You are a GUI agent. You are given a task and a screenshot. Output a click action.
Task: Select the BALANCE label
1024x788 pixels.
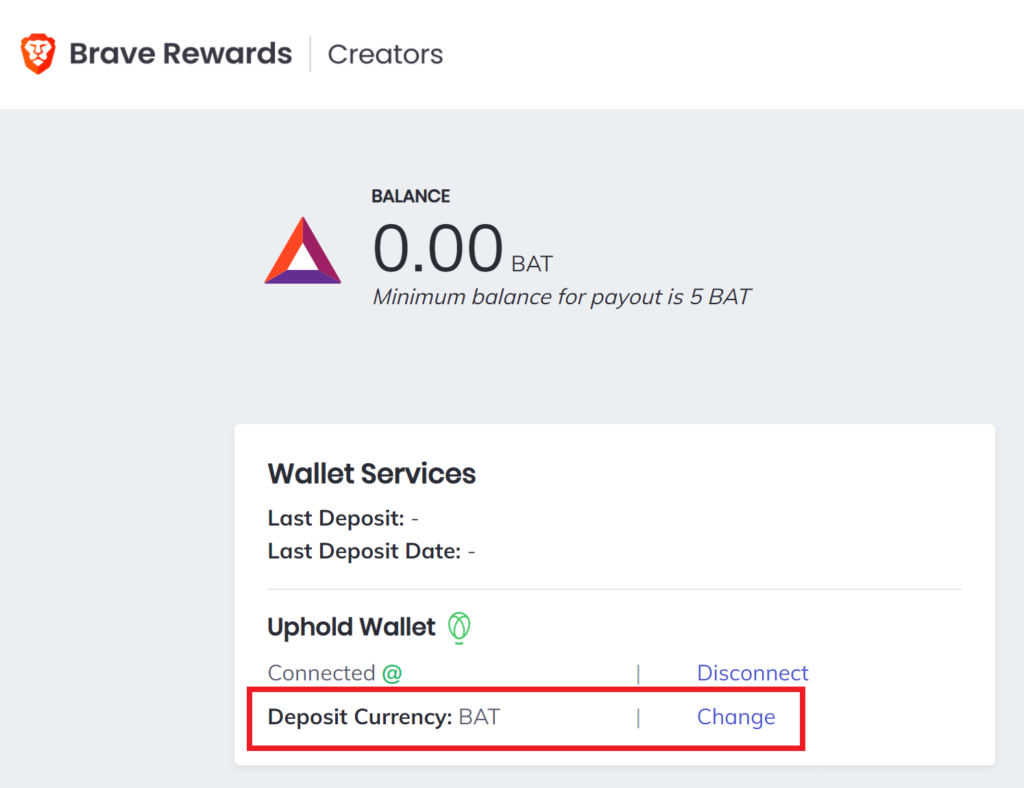(x=410, y=196)
